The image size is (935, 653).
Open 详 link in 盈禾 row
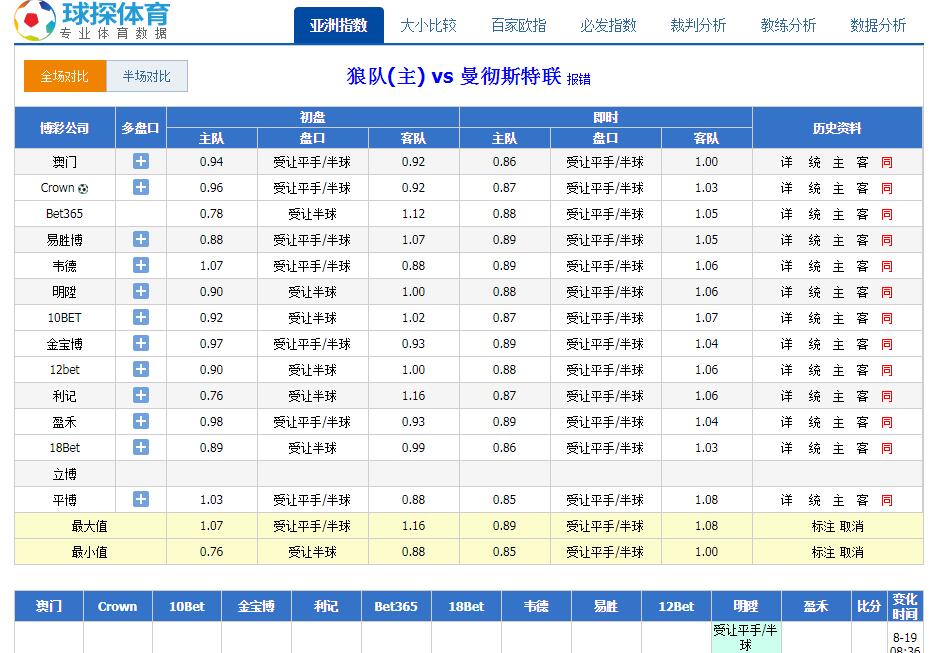coord(787,422)
